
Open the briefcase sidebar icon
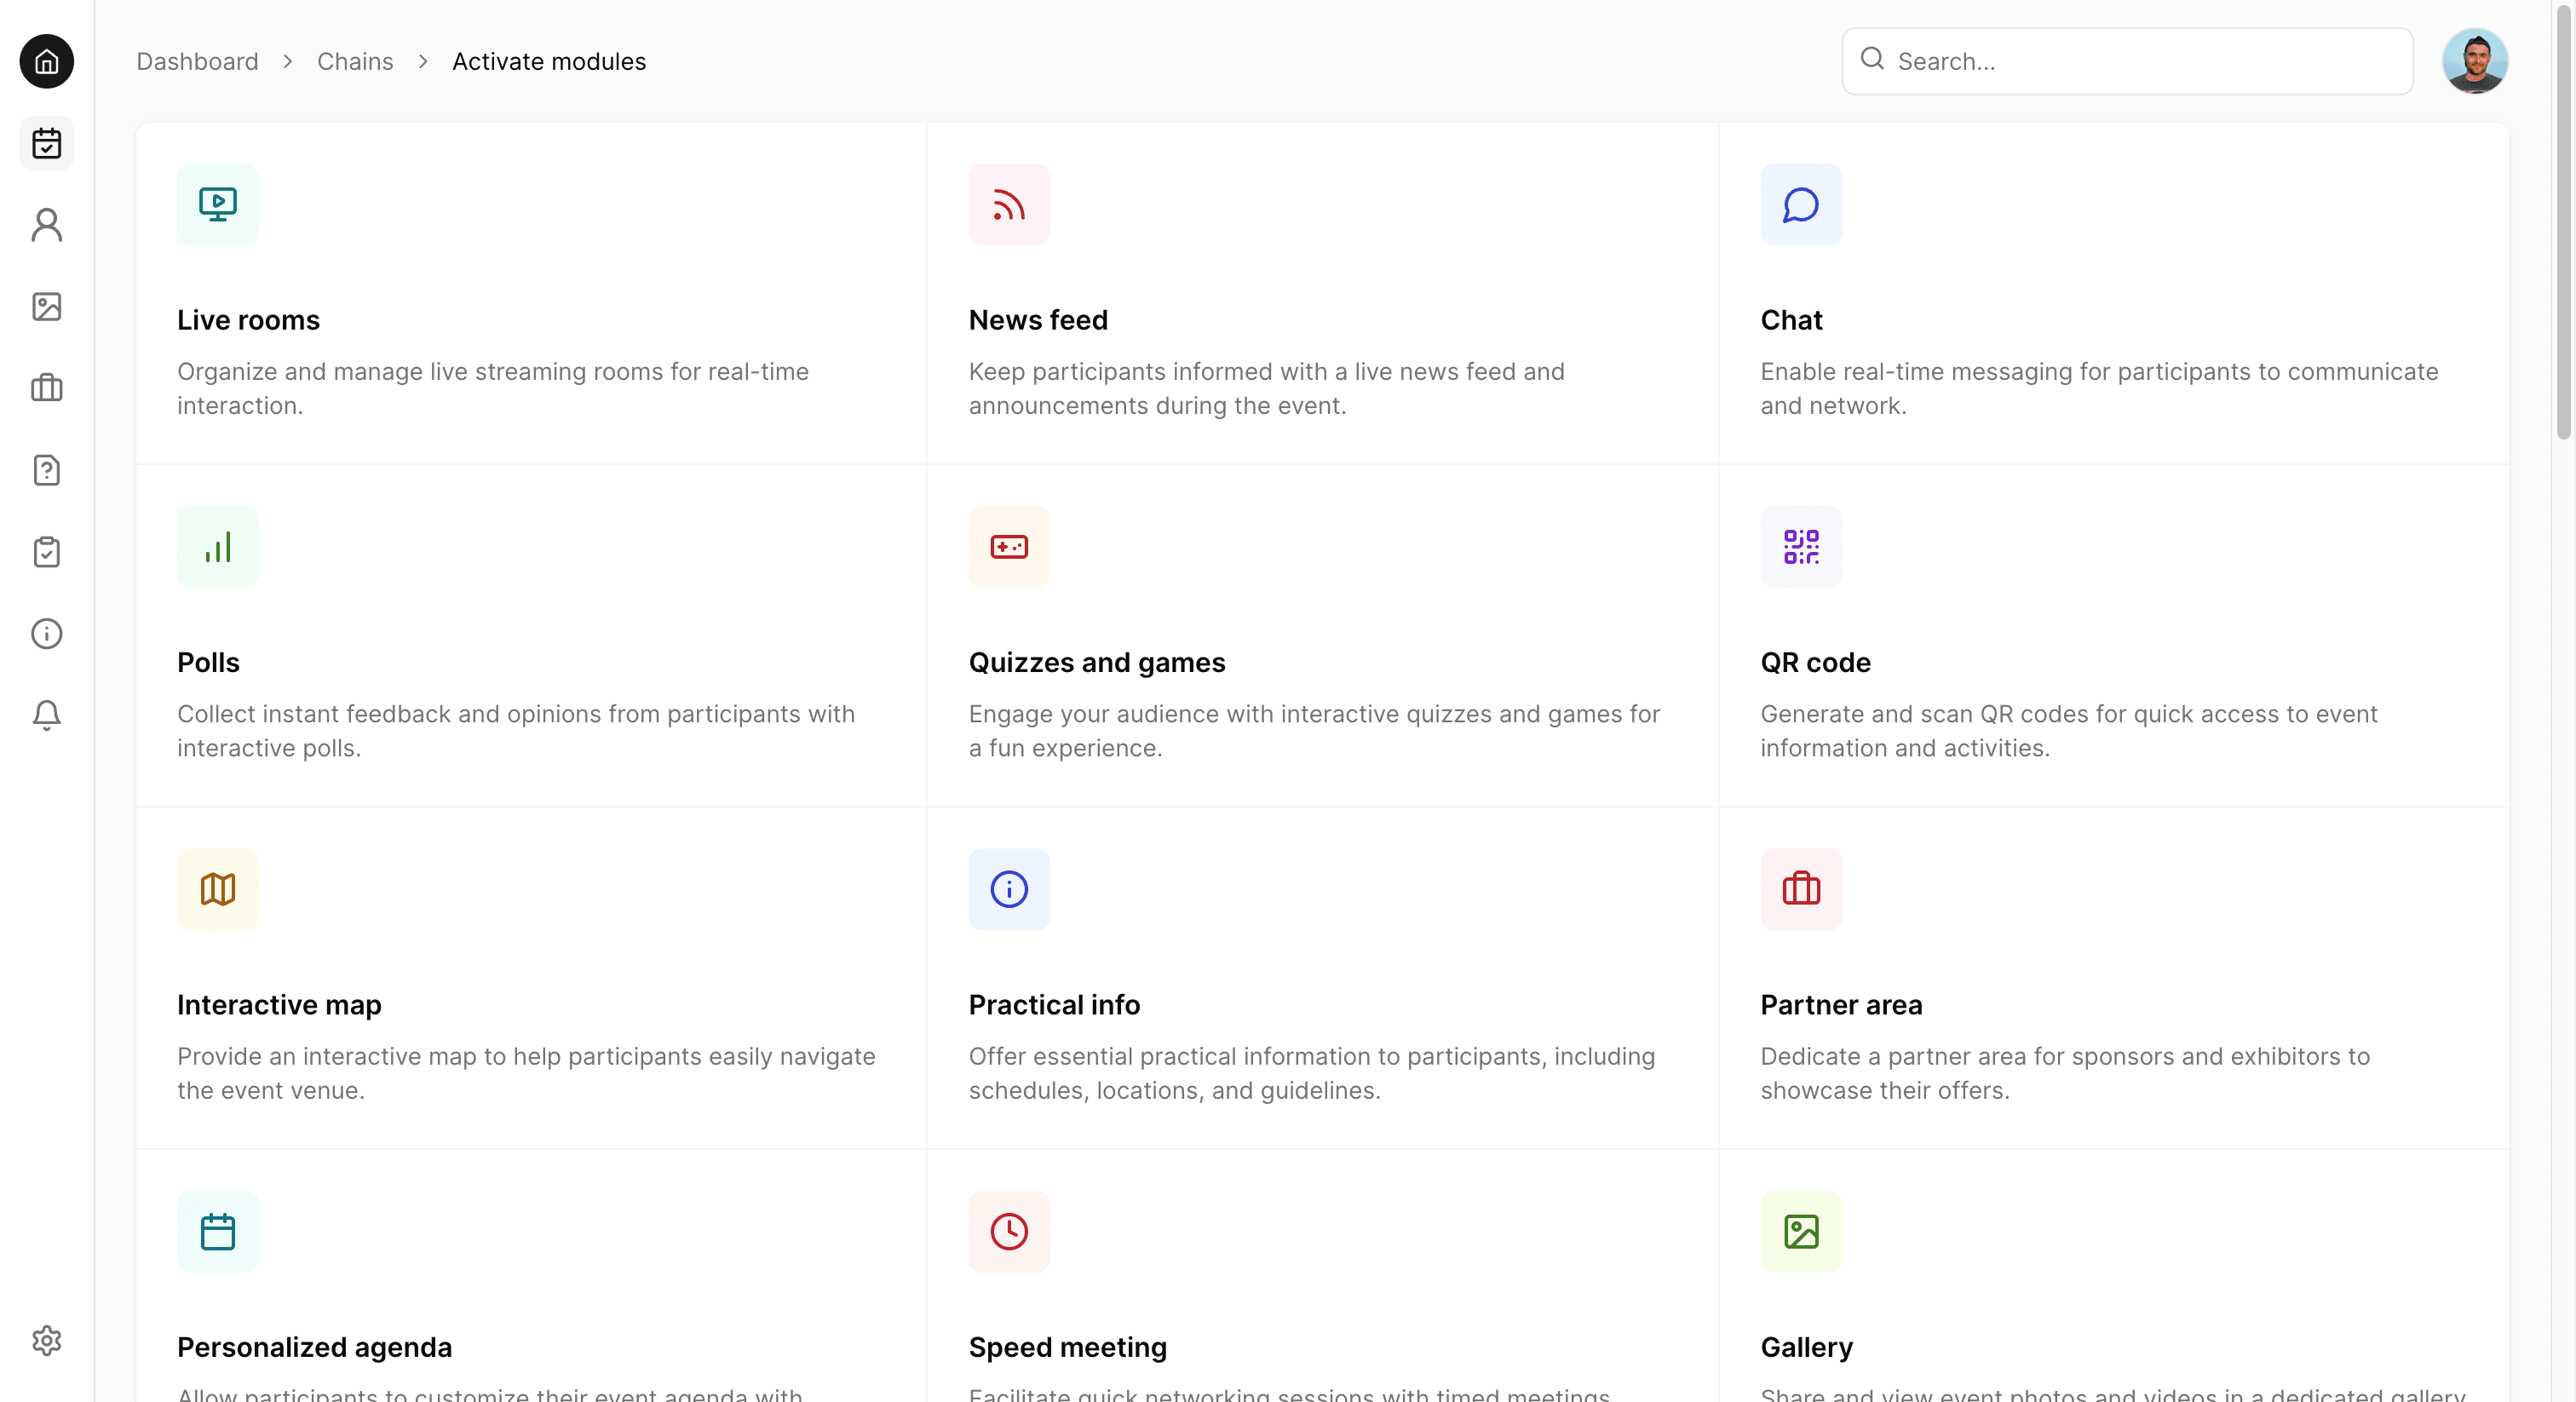coord(46,388)
